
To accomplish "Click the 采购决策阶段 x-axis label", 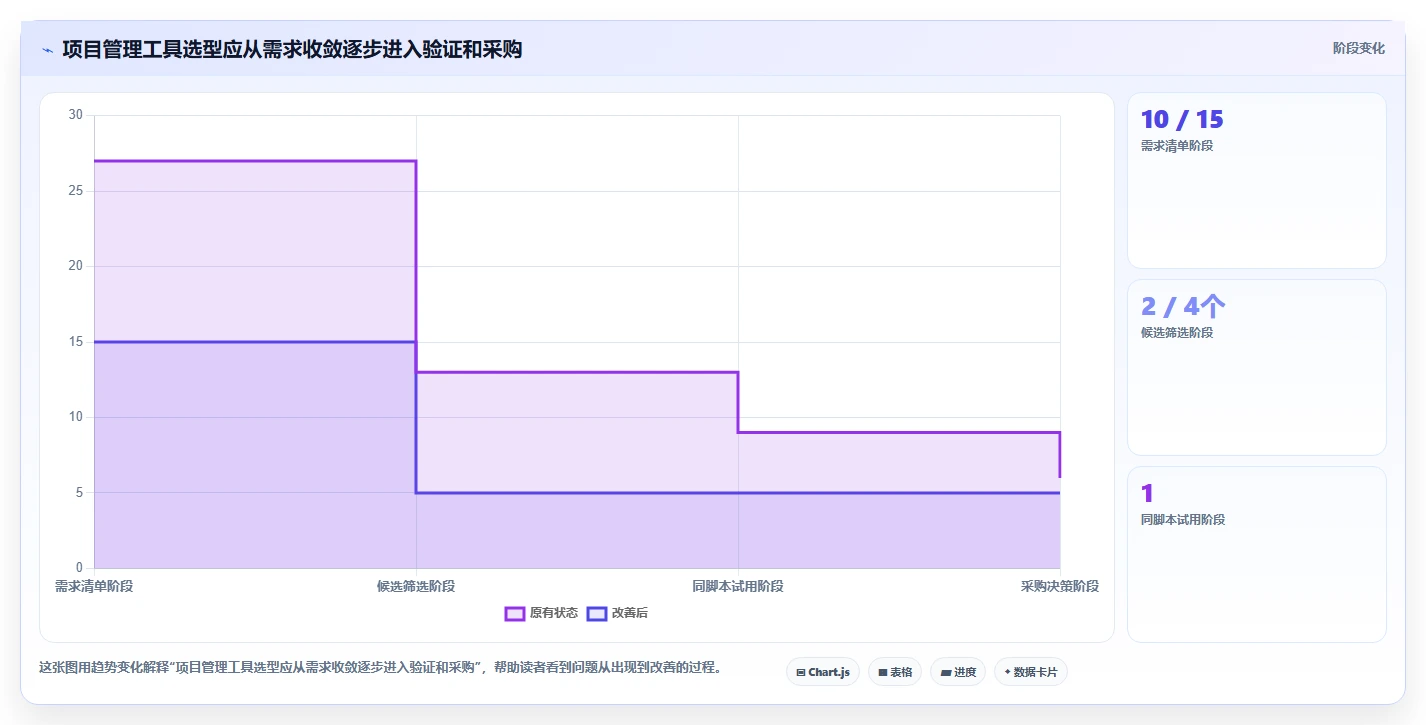I will [1060, 586].
